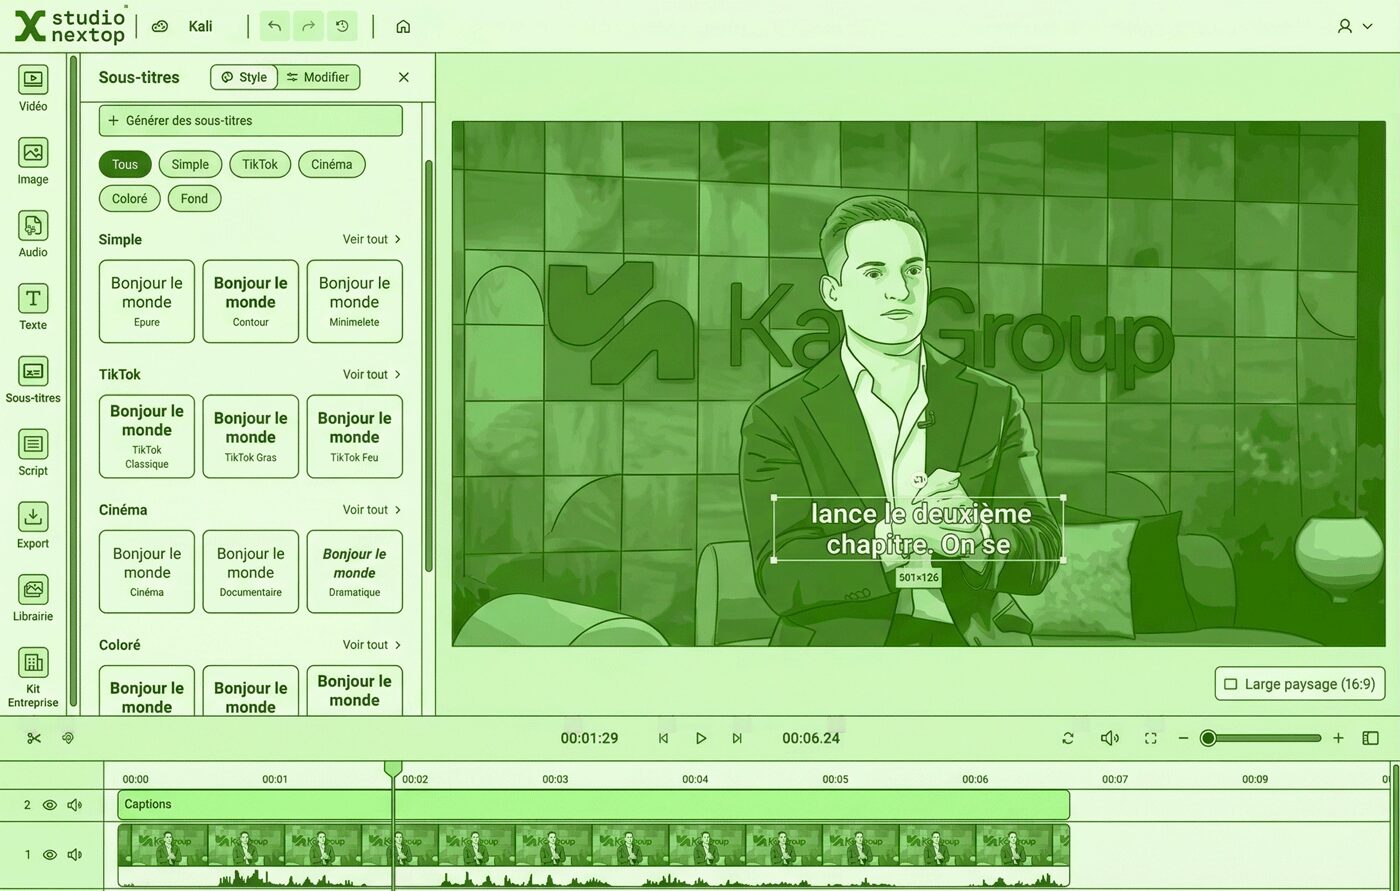Mute track 1 audio

coord(74,855)
